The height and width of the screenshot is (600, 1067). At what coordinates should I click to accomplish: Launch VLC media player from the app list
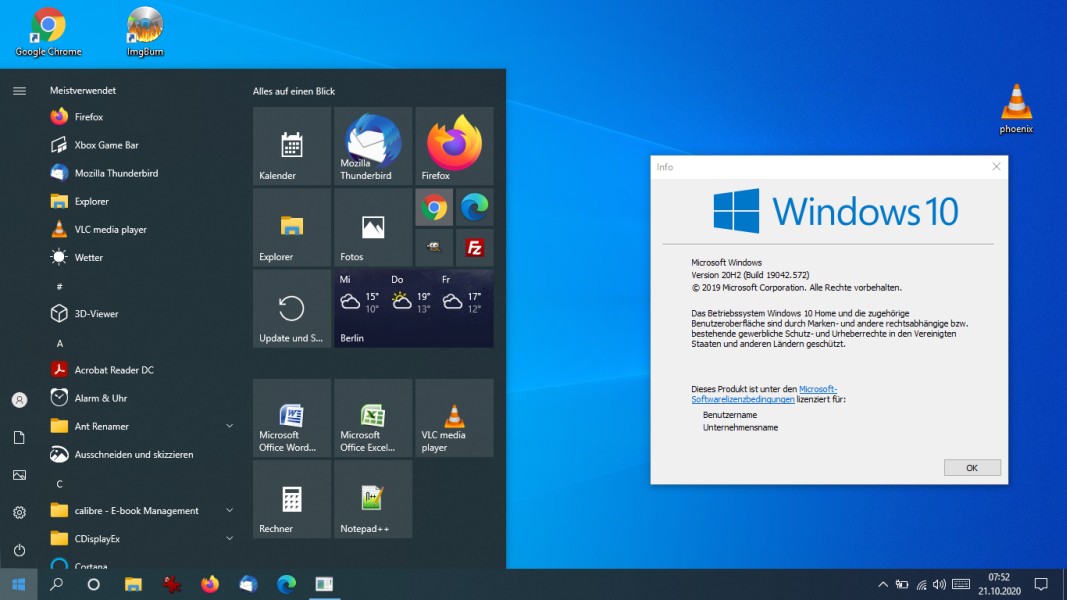(x=142, y=229)
